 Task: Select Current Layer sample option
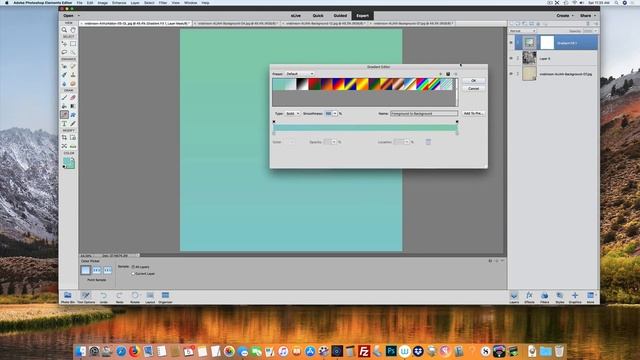(x=143, y=273)
